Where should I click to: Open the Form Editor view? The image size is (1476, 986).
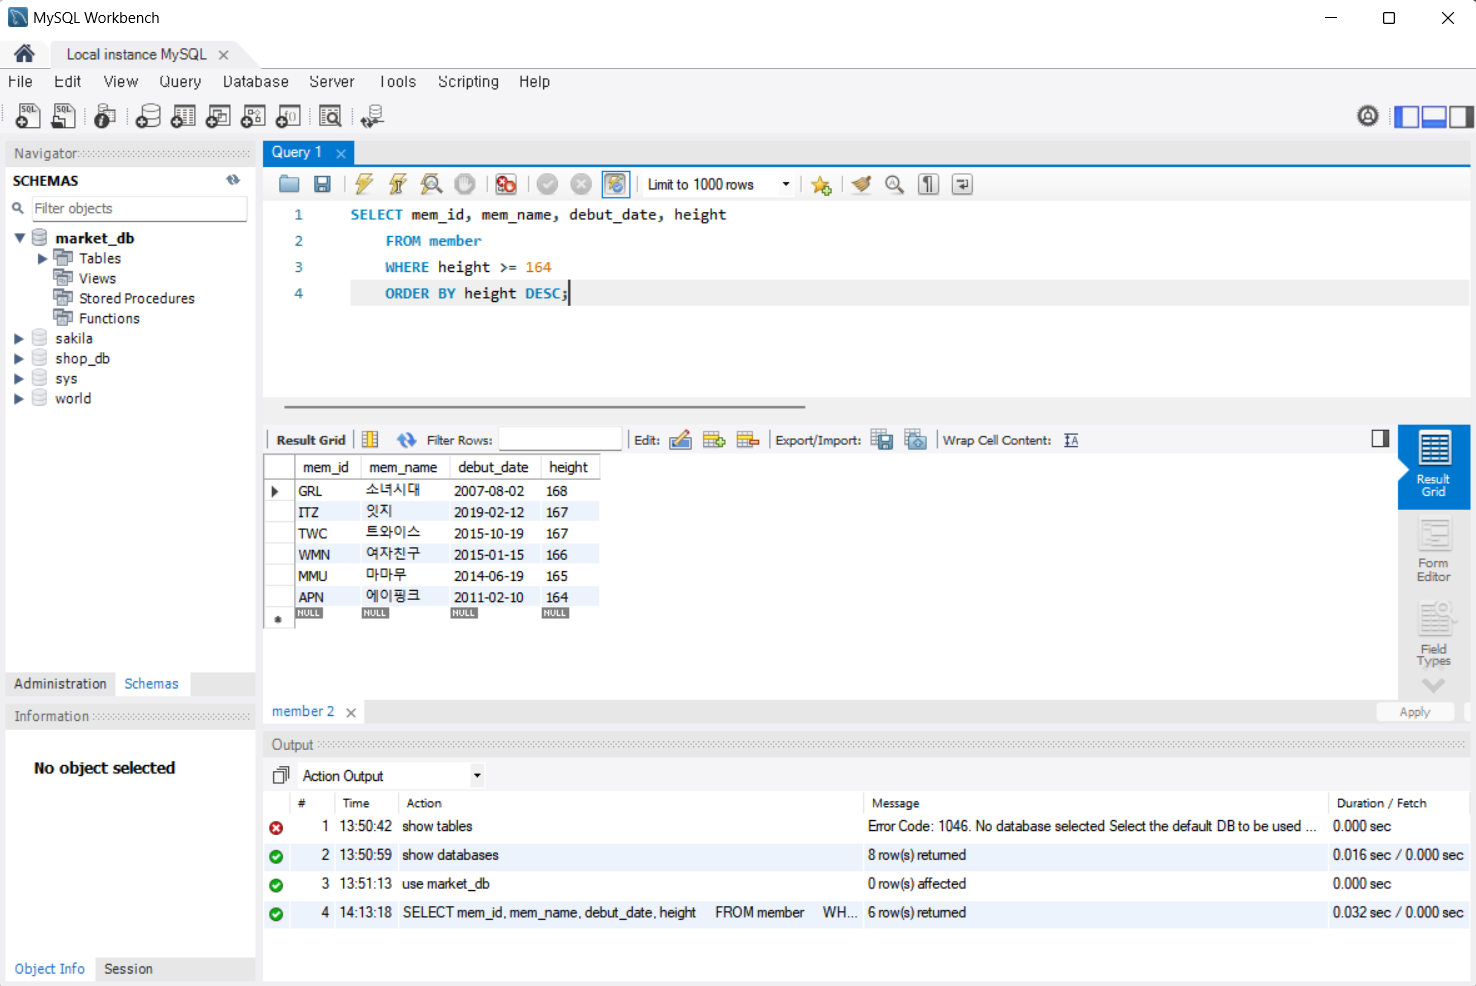pyautogui.click(x=1433, y=551)
